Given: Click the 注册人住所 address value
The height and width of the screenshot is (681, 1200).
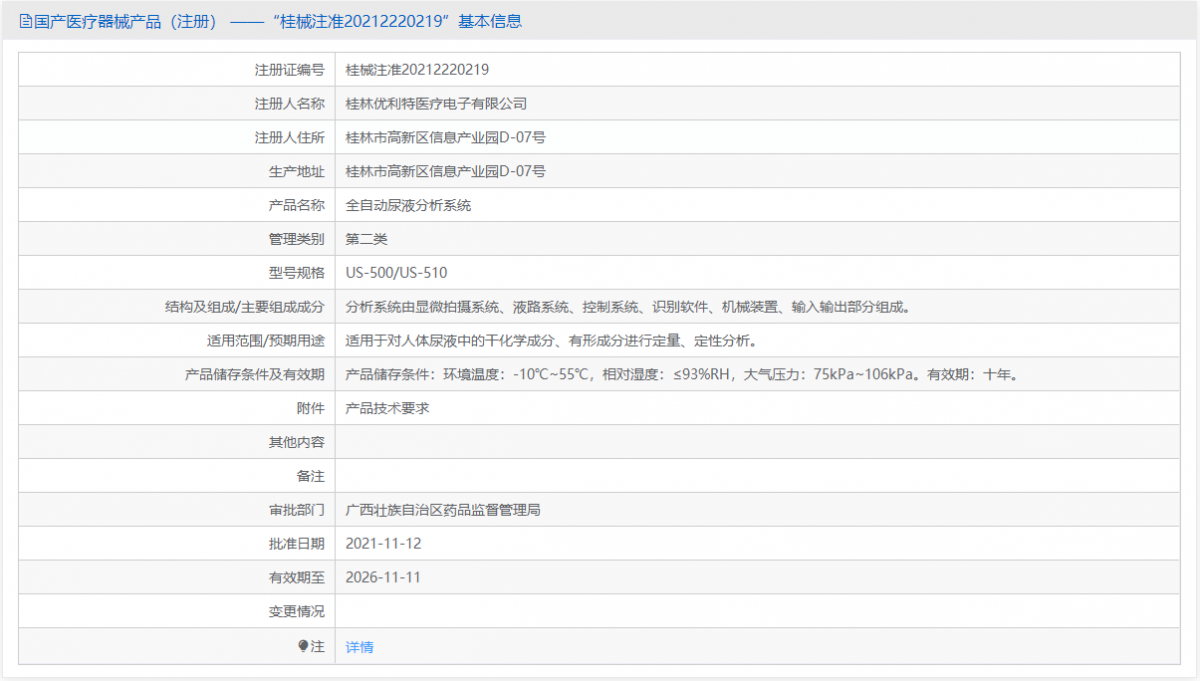Looking at the screenshot, I should pyautogui.click(x=445, y=137).
